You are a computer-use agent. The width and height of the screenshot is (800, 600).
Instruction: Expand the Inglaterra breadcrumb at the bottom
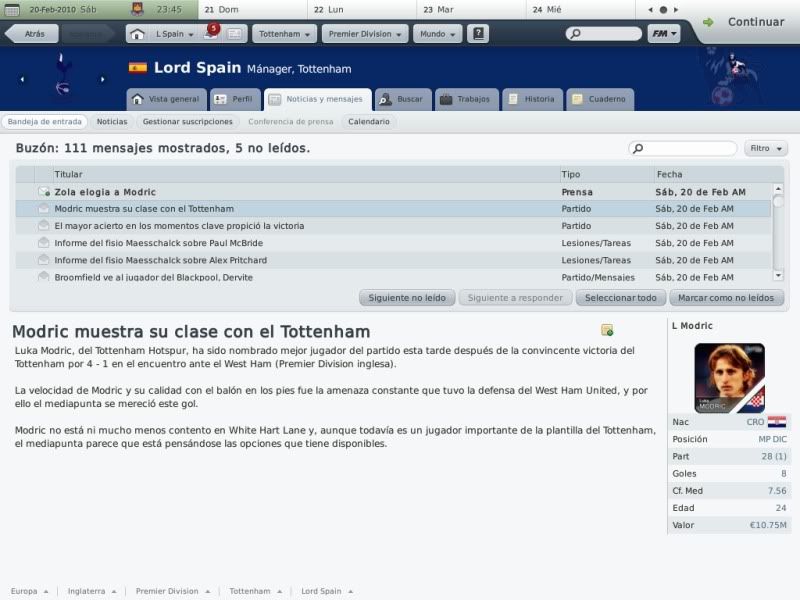pyautogui.click(x=92, y=591)
